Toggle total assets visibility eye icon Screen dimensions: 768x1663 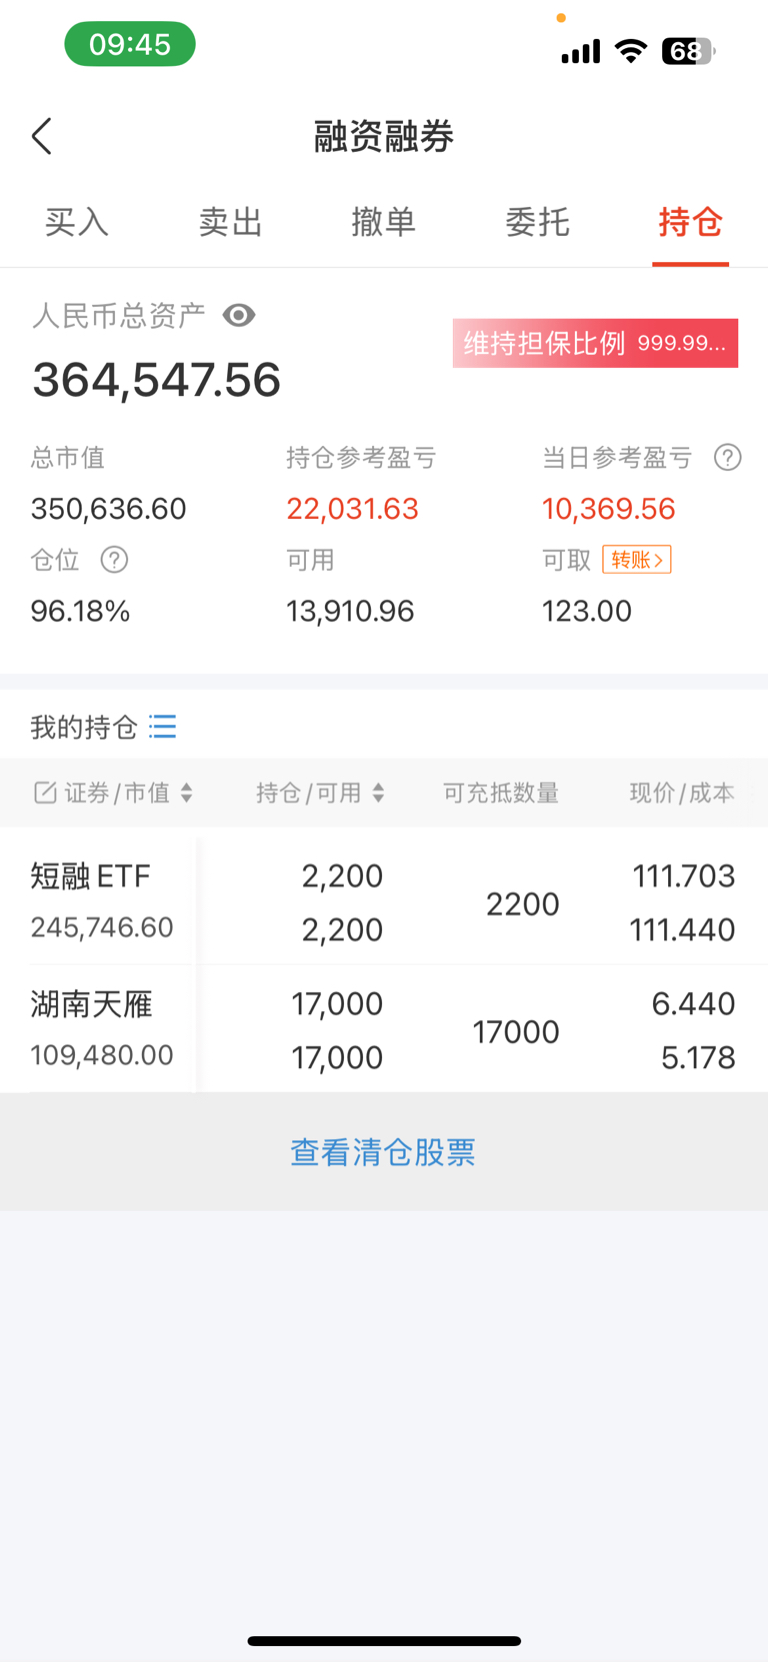point(239,316)
